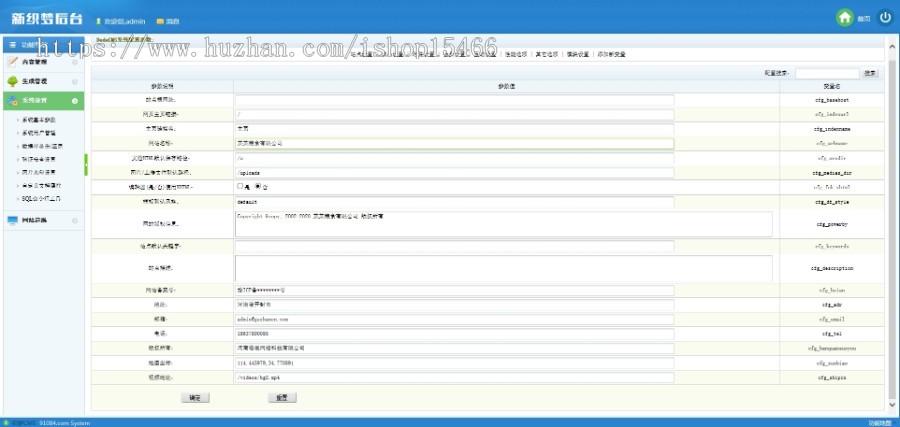This screenshot has width=900, height=427.
Task: Click the admin user icon in header
Action: 98,21
